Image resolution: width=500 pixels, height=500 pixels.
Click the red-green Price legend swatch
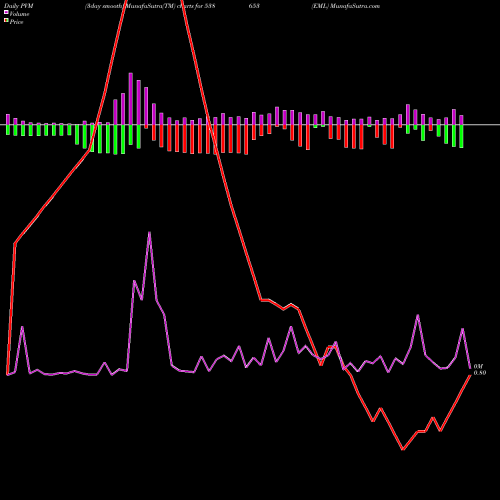pyautogui.click(x=6, y=21)
